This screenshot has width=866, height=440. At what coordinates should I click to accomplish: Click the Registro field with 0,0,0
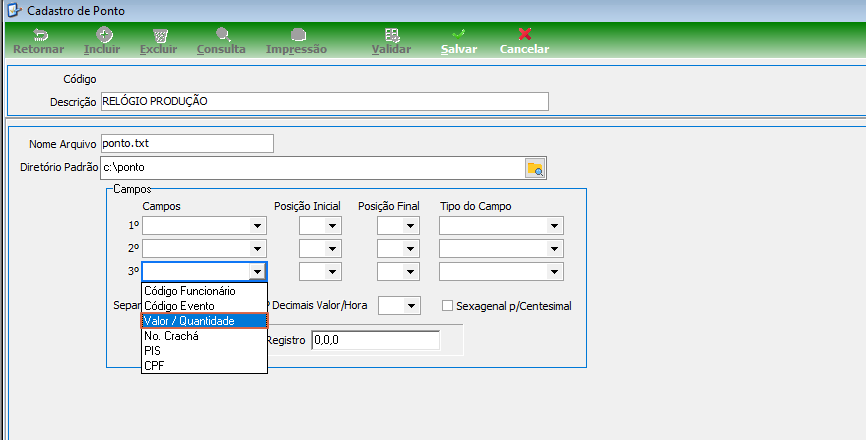[376, 340]
